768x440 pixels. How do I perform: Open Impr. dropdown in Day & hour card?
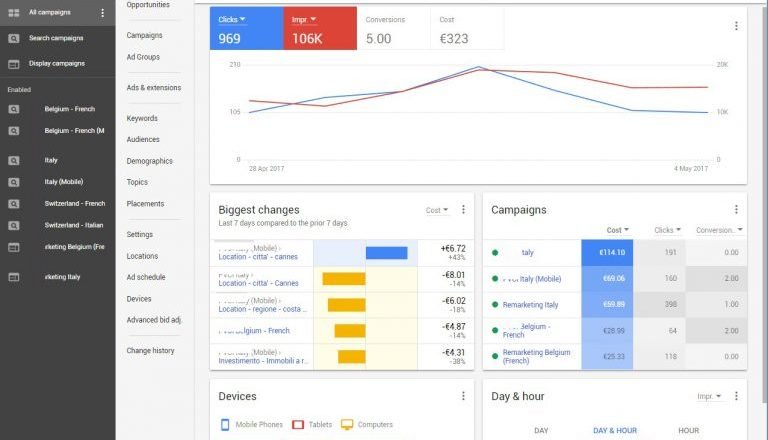709,396
